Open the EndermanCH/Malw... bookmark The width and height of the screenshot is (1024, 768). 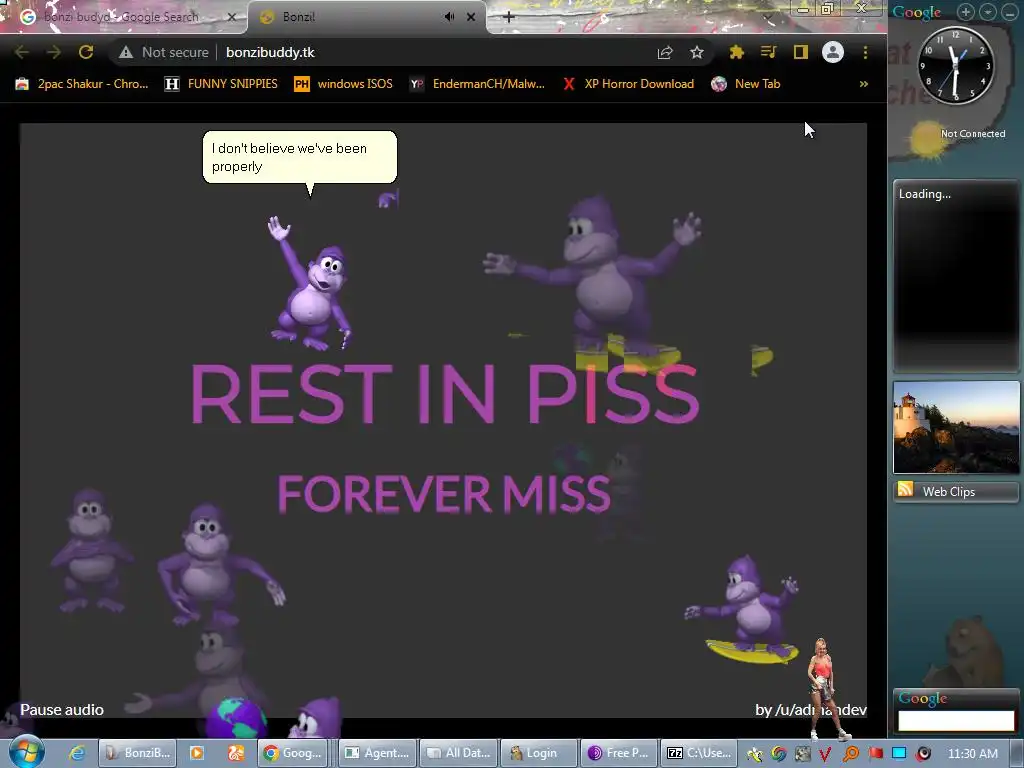tap(477, 84)
